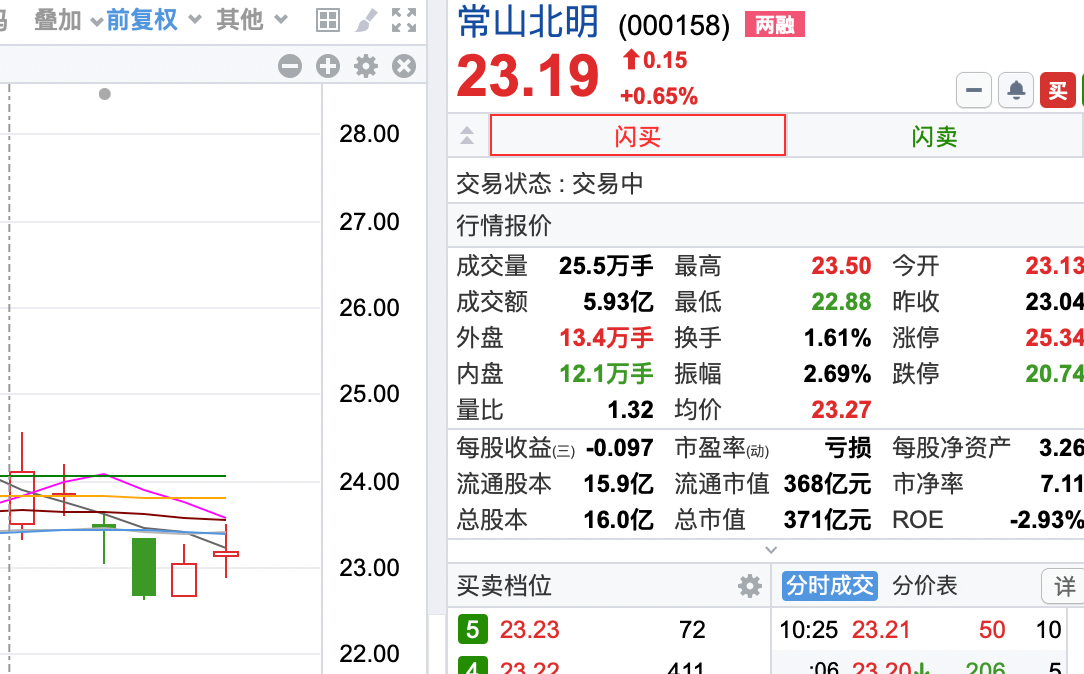Click the bell price alert button
Screen dimensions: 1084x674
(x=1016, y=90)
